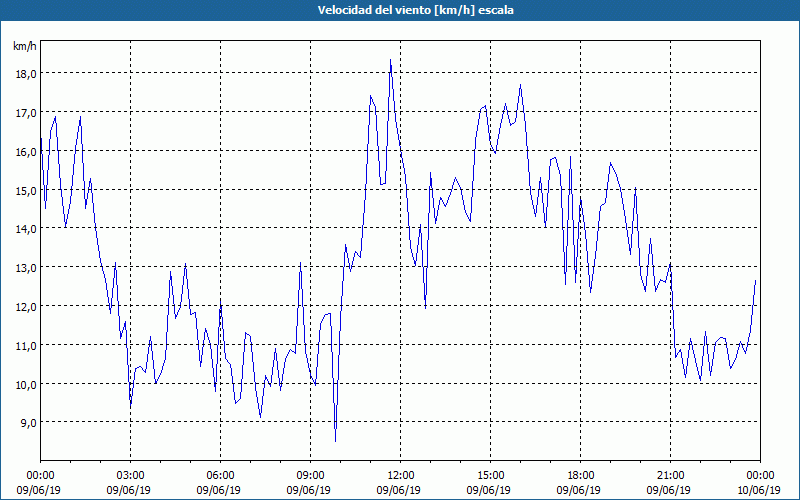Click the 'km/h' axis unit label
Screen dimensions: 800x500
tap(25, 46)
